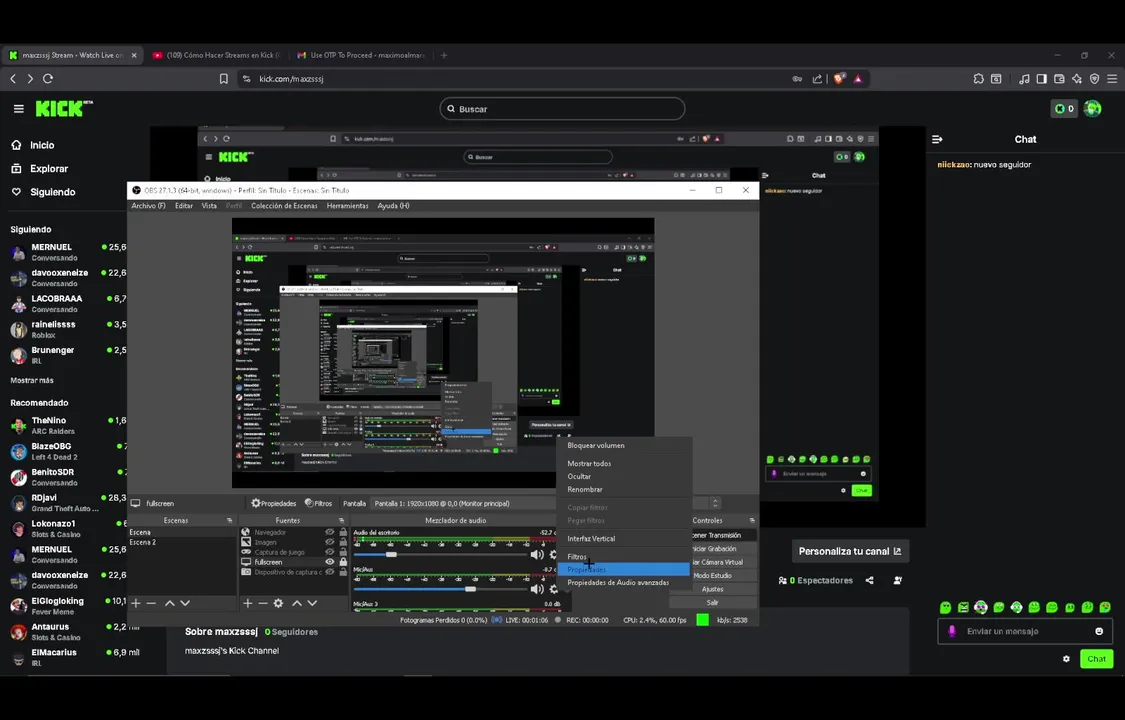This screenshot has height=720, width=1125.
Task: Open the MERNUEL channel under Siguiendo
Action: (67, 252)
